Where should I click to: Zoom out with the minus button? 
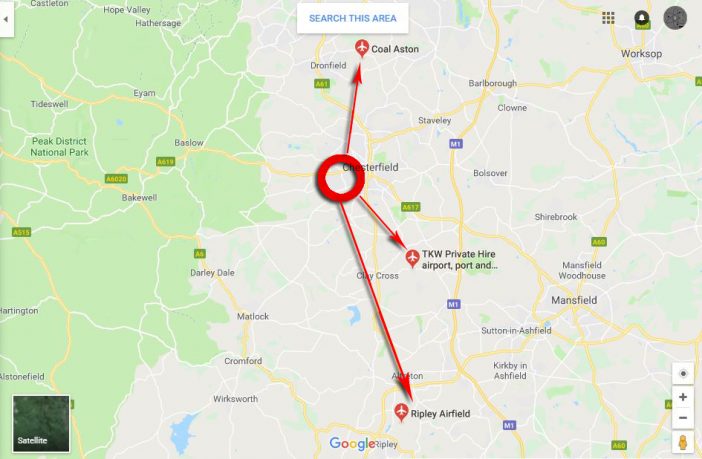click(683, 418)
